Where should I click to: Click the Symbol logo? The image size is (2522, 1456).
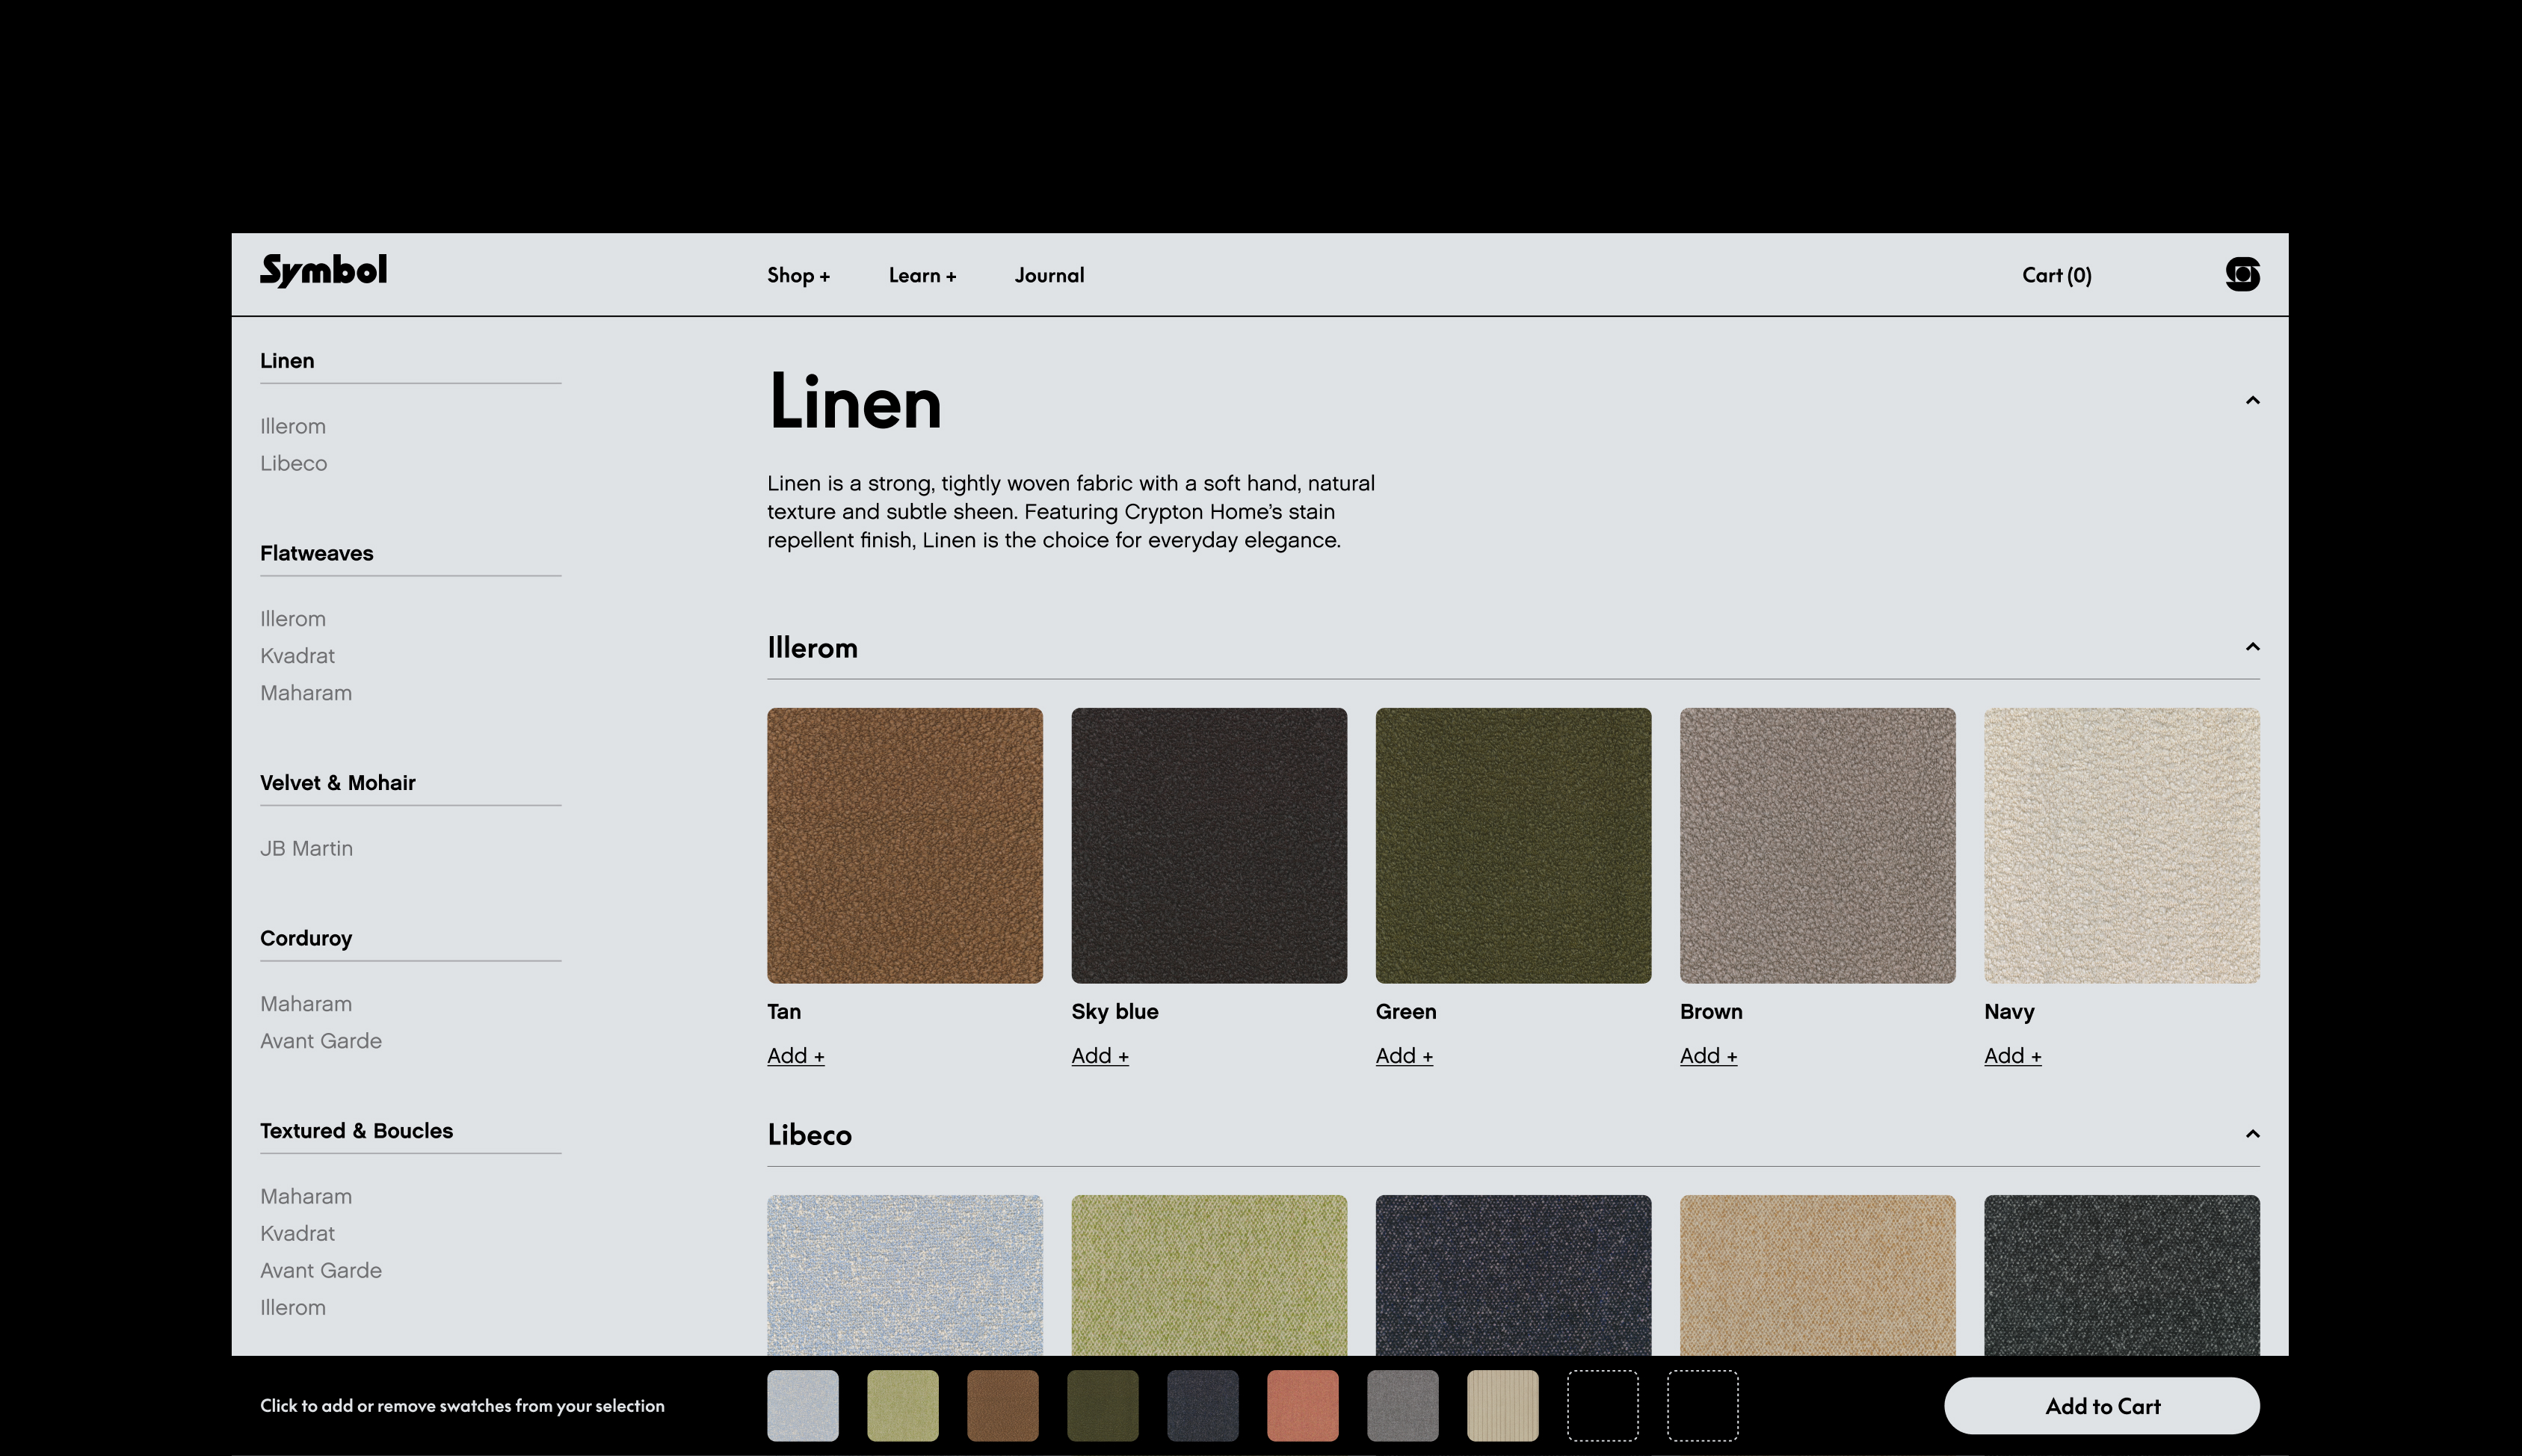pyautogui.click(x=323, y=271)
